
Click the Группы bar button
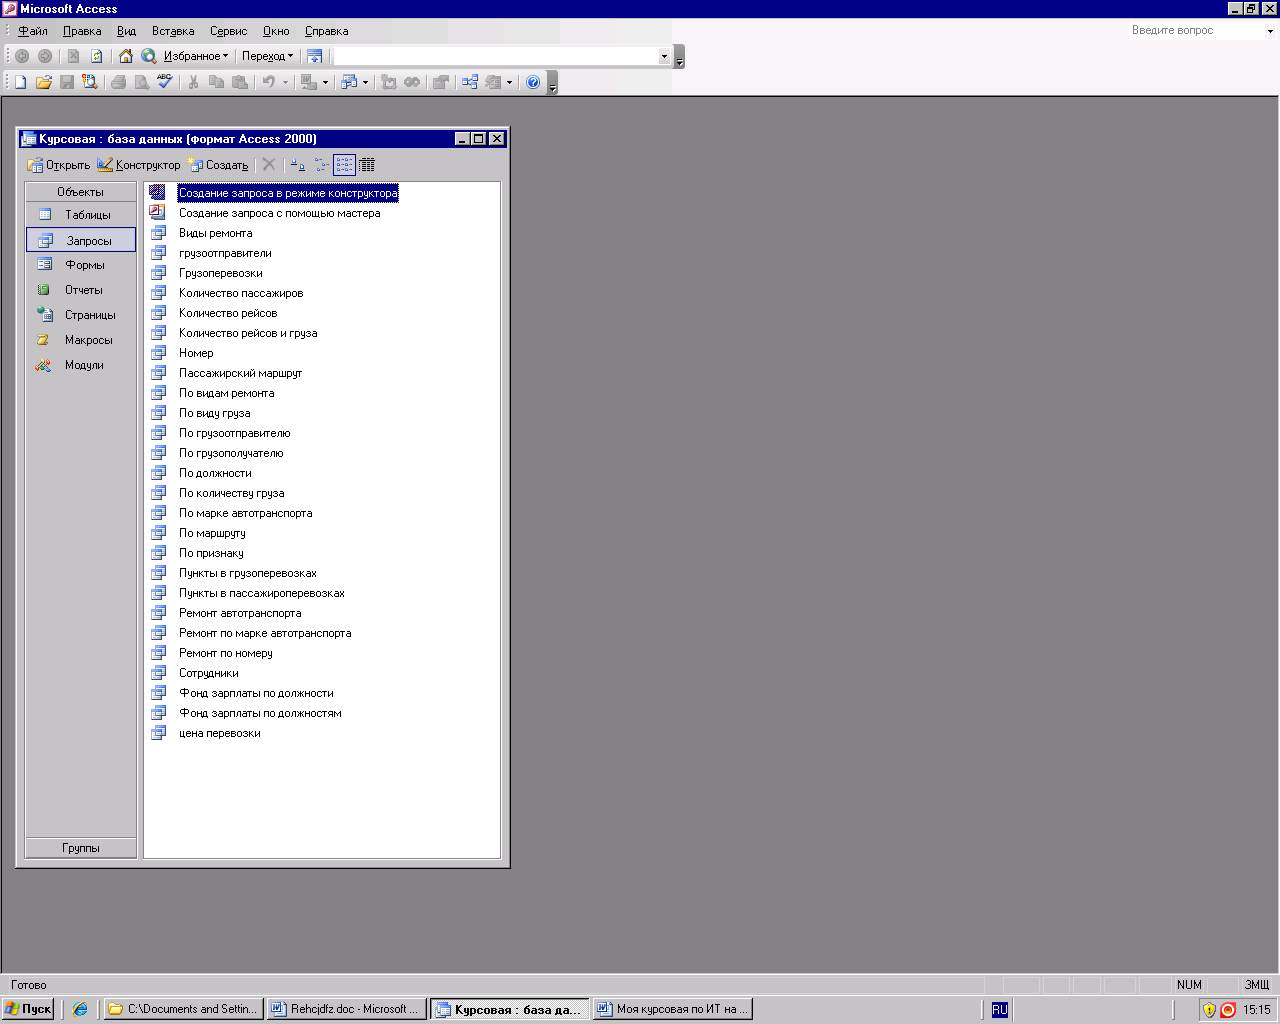coord(80,848)
